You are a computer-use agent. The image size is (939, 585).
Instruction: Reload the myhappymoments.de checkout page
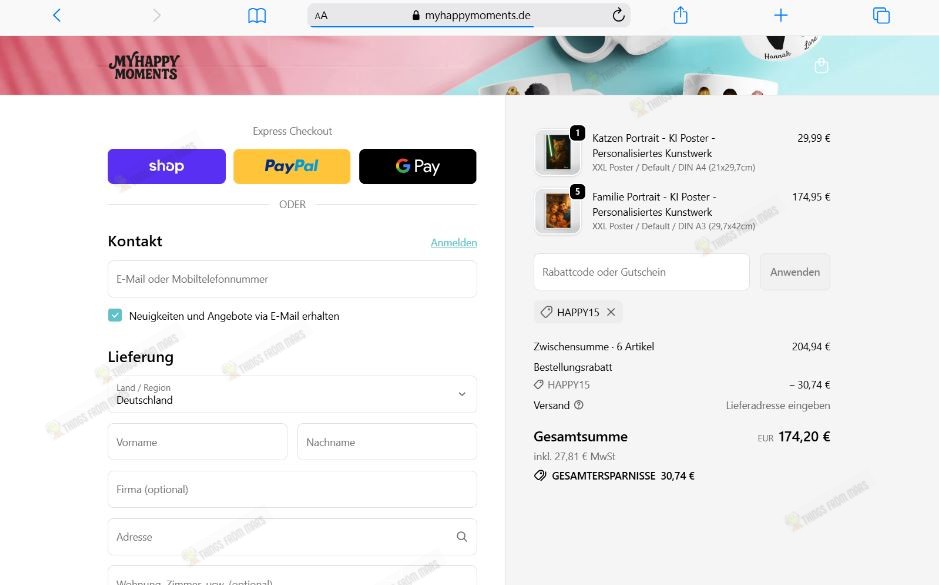pyautogui.click(x=616, y=15)
